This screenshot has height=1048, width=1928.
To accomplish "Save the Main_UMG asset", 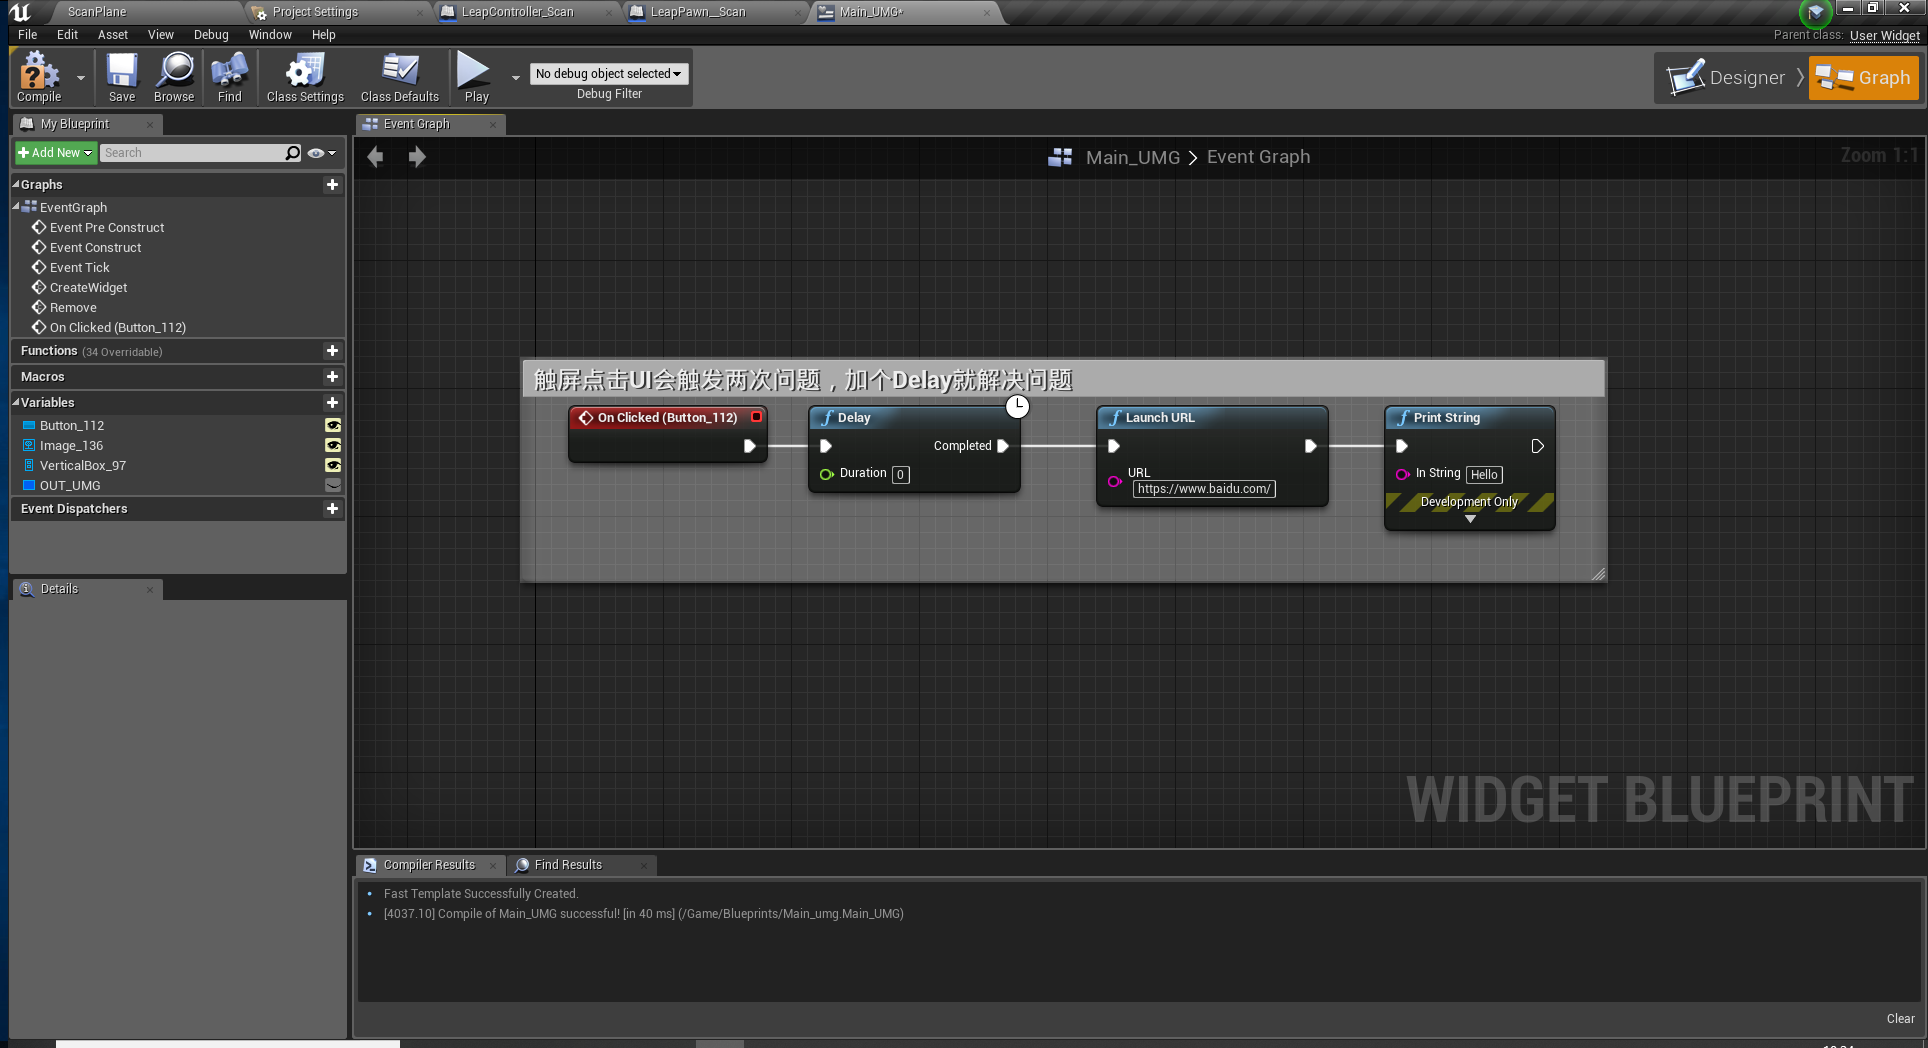I will 121,77.
